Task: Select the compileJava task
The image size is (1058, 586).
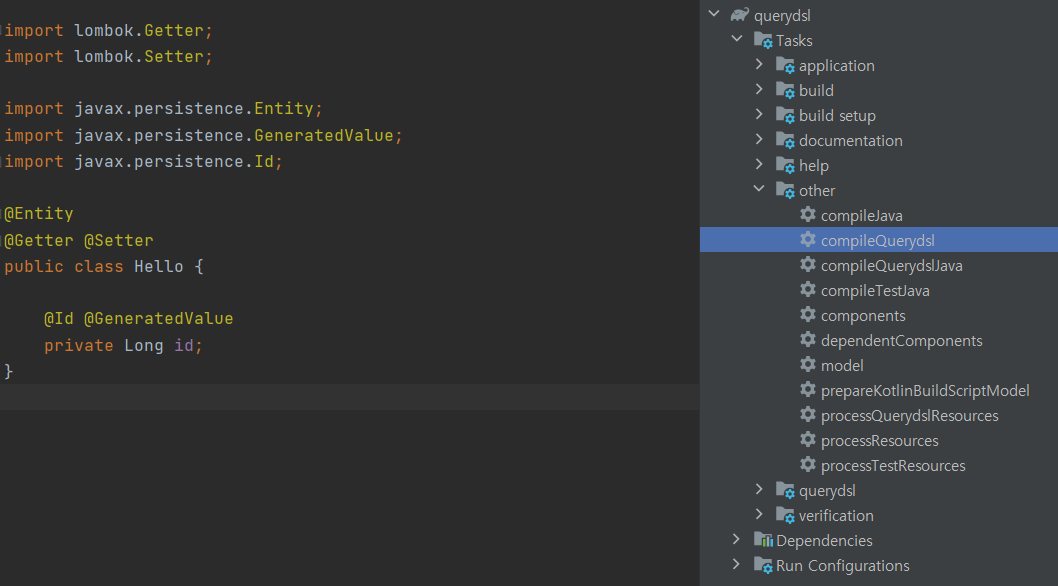Action: coord(862,216)
